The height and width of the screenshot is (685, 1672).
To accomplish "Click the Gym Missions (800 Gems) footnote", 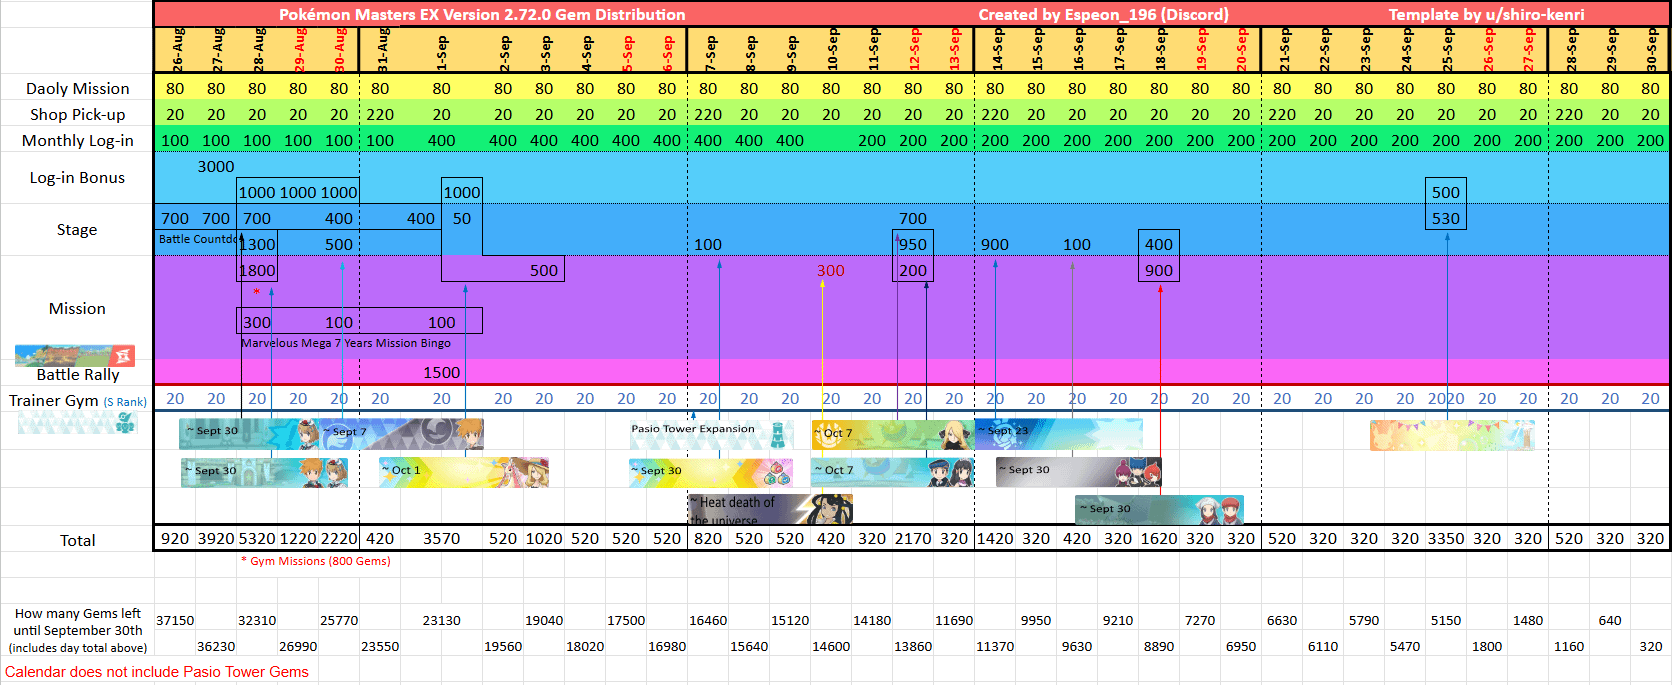I will pos(316,561).
